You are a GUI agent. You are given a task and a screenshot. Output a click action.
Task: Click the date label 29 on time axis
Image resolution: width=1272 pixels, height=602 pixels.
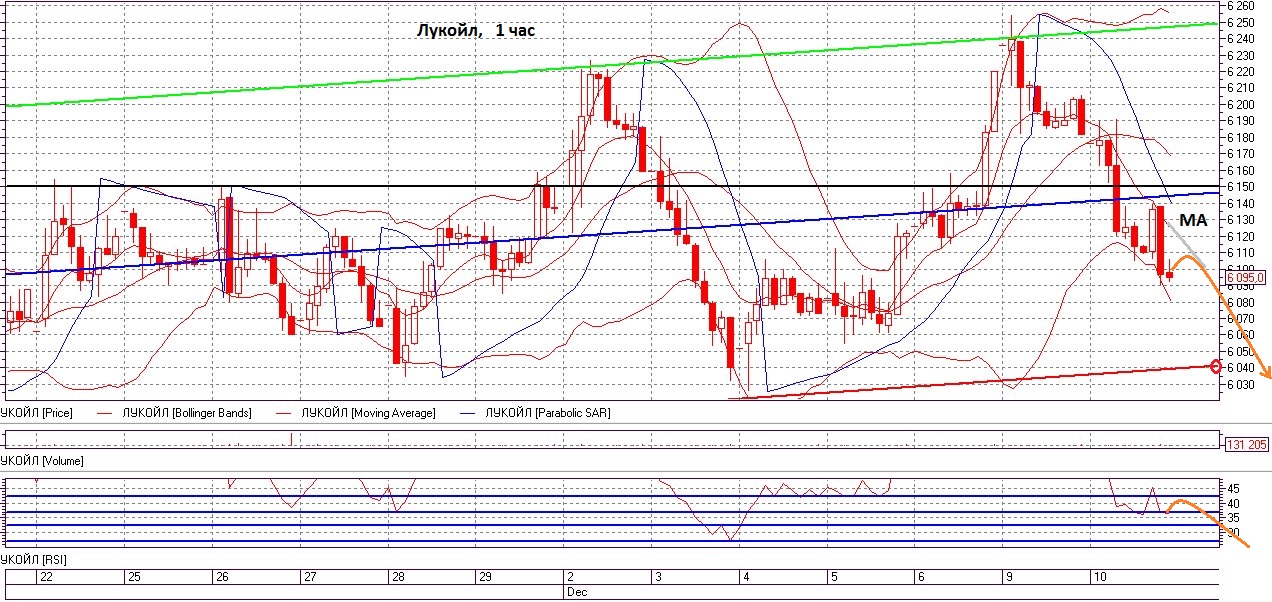pos(484,577)
